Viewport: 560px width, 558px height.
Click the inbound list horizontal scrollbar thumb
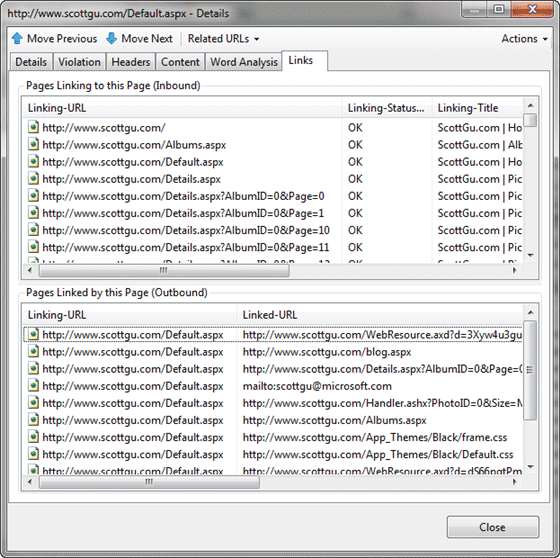pos(164,270)
